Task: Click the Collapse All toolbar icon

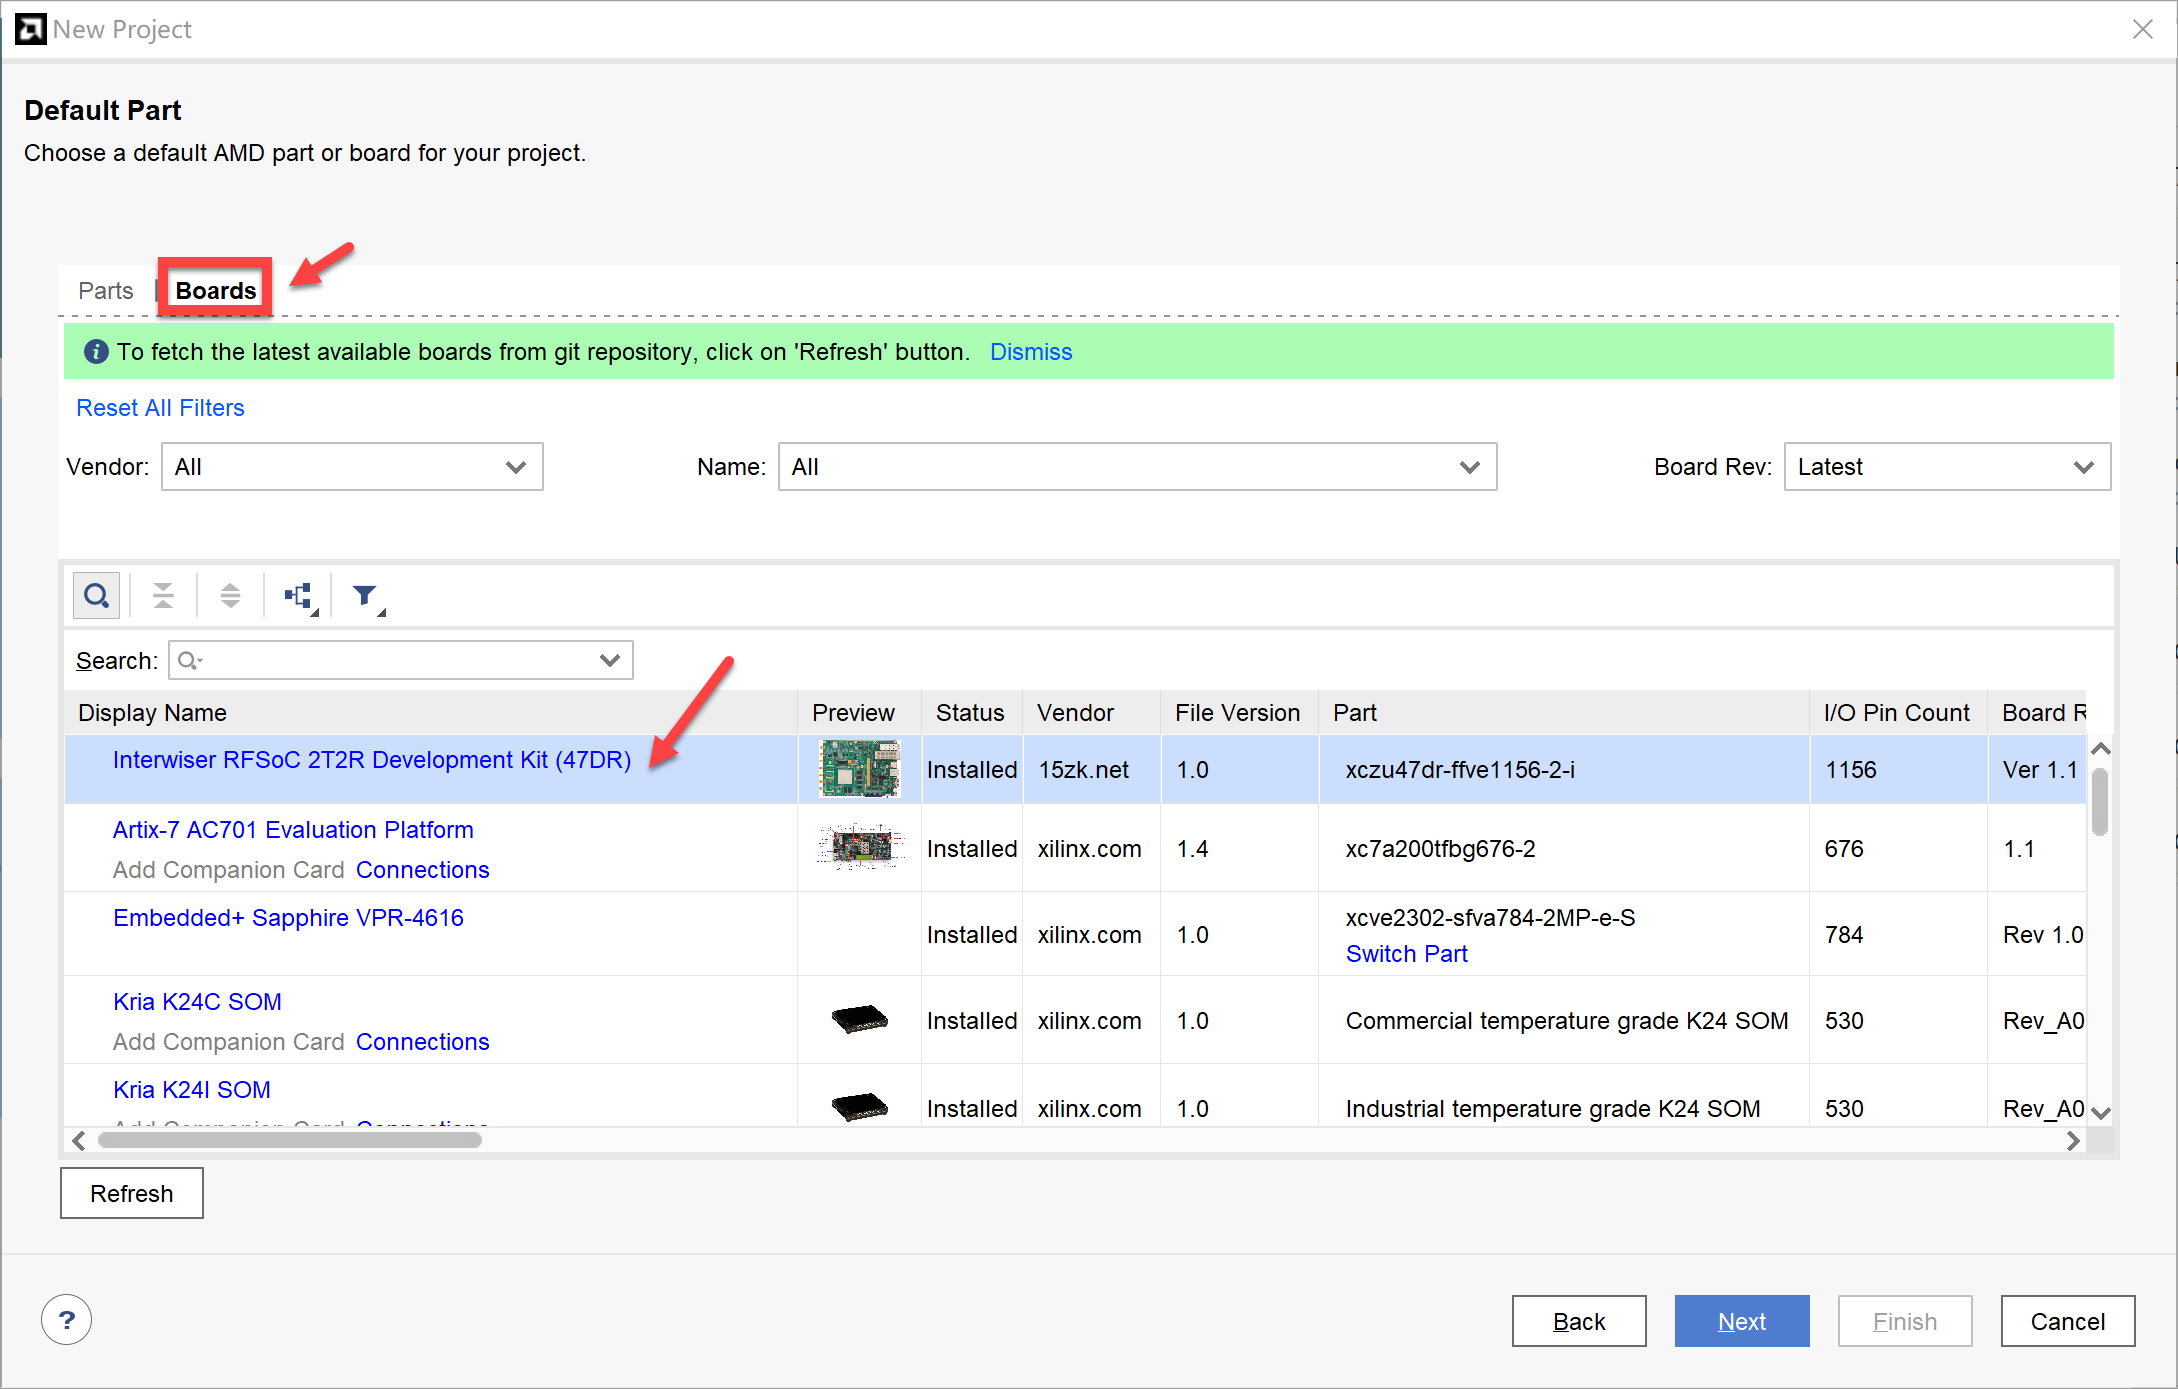Action: pos(163,596)
